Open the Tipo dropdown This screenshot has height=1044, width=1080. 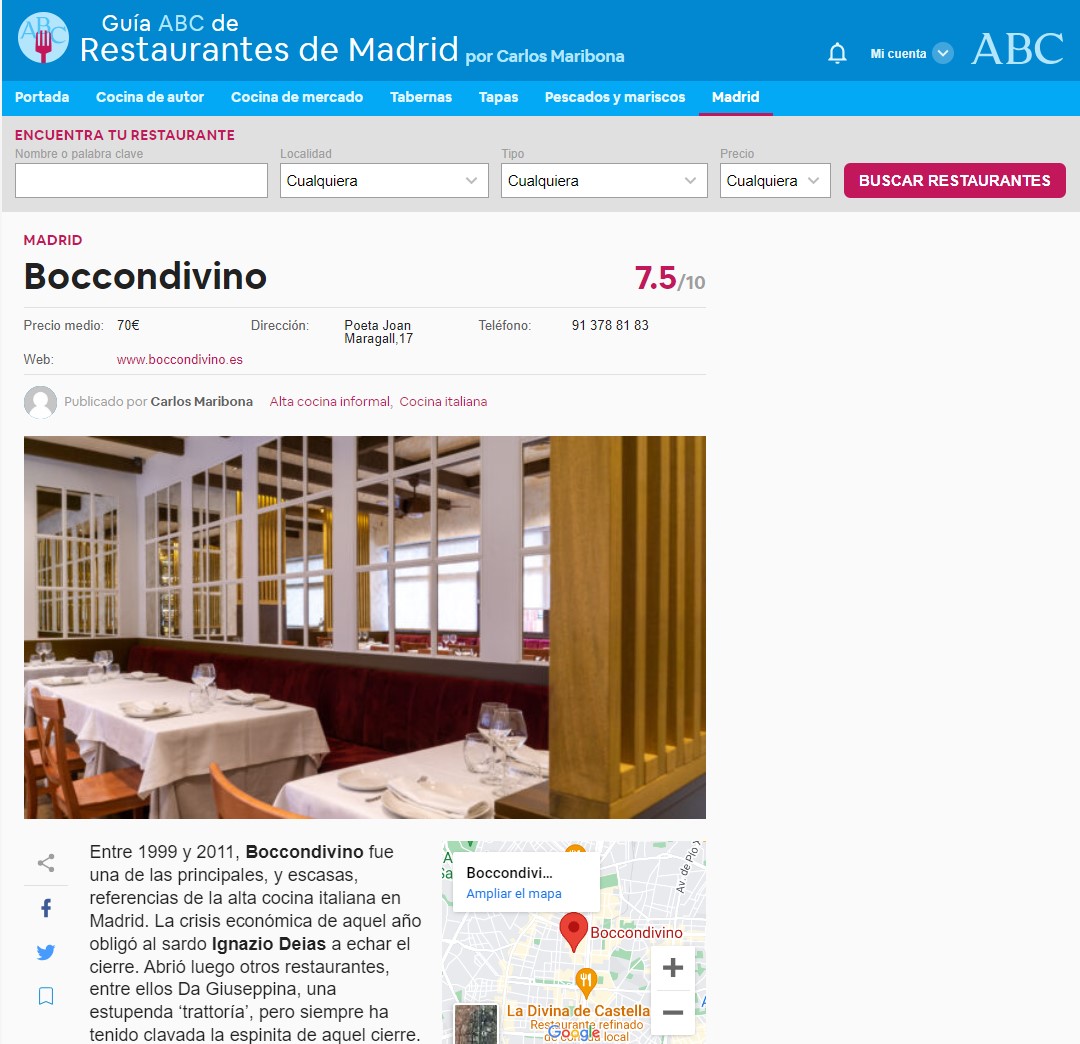(x=604, y=180)
